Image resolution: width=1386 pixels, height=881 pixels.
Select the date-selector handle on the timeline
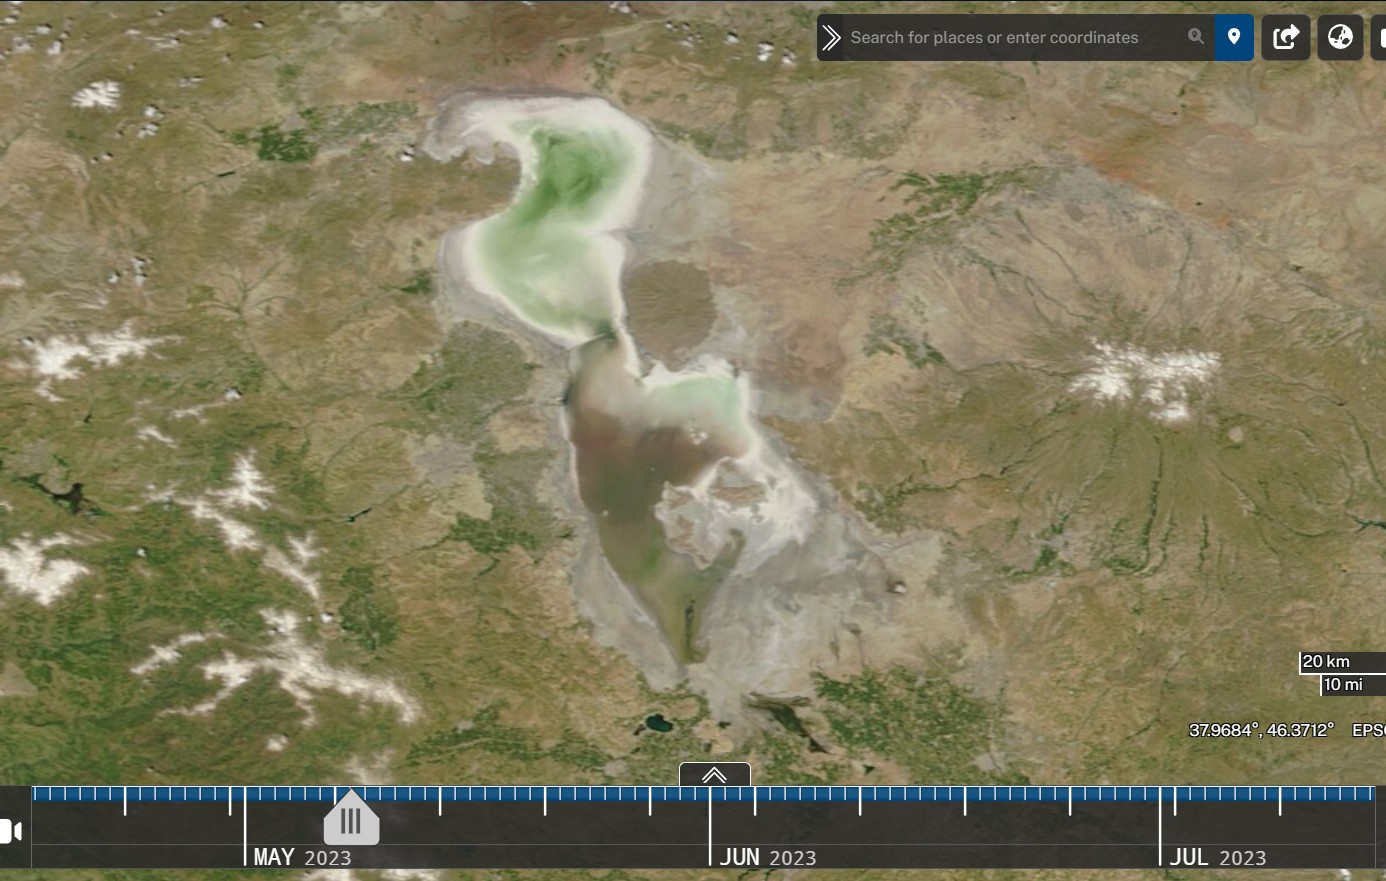coord(351,818)
